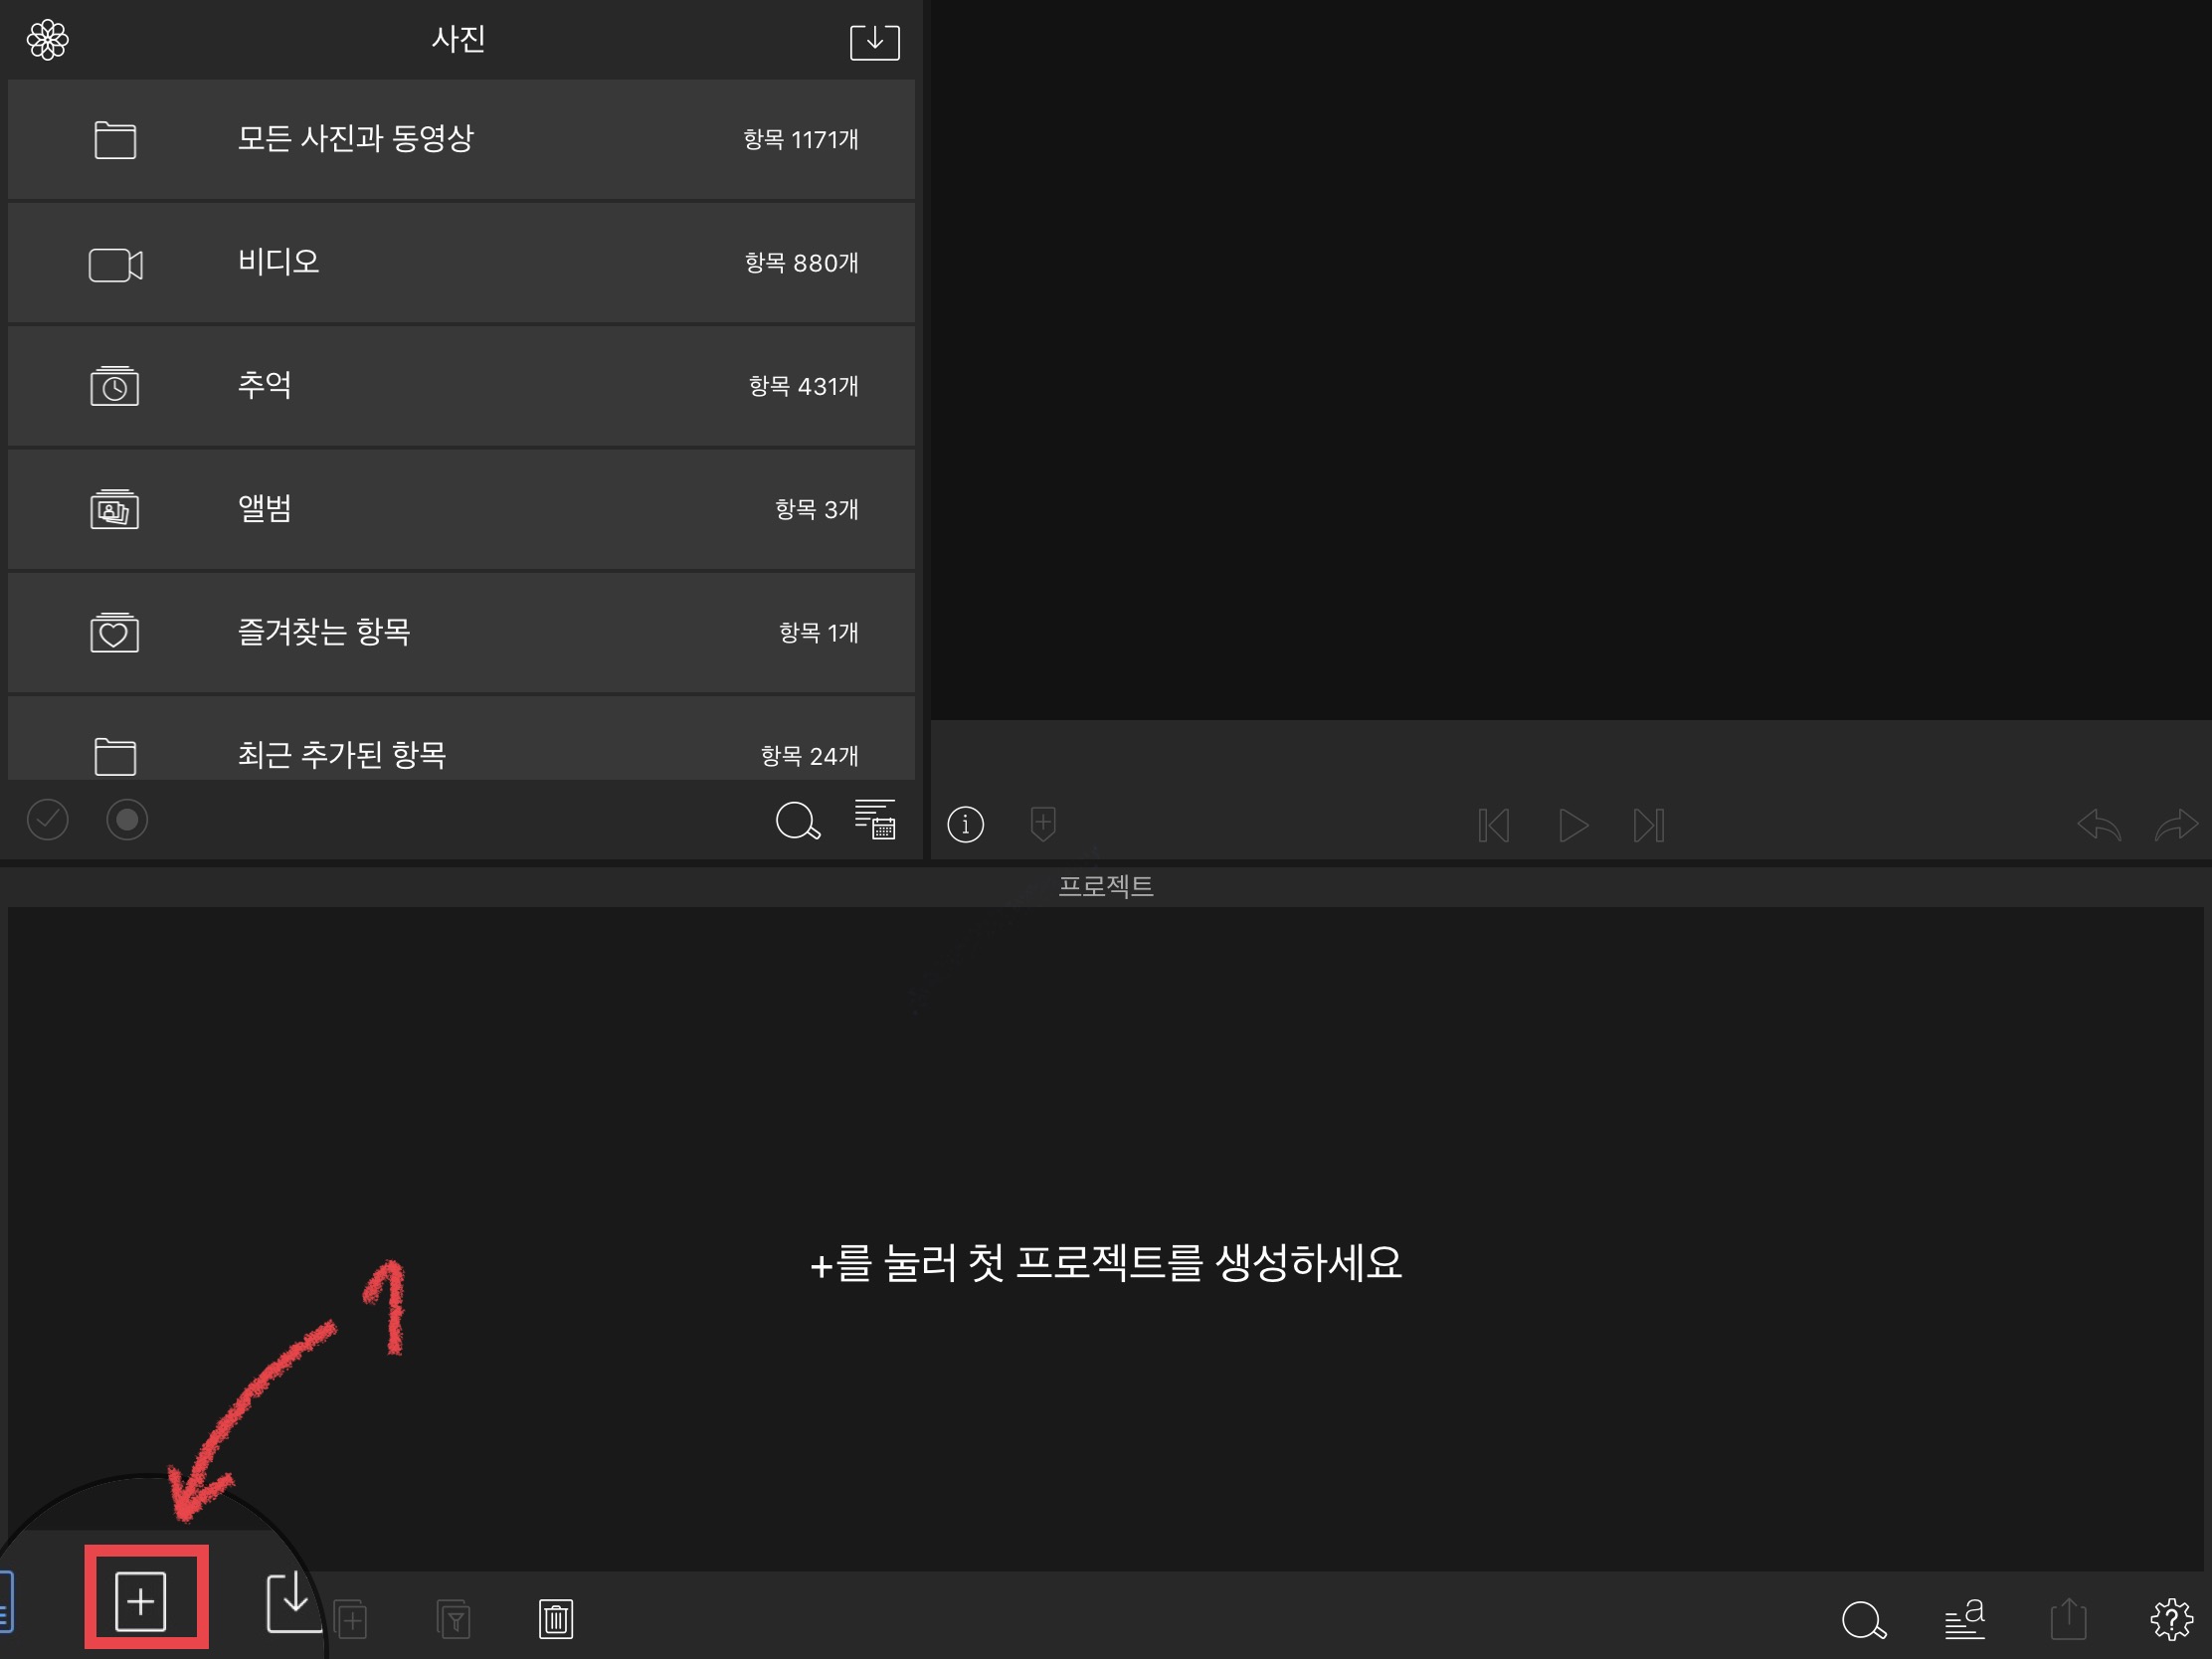Tap the import project download icon
The height and width of the screenshot is (1659, 2212).
pos(292,1601)
